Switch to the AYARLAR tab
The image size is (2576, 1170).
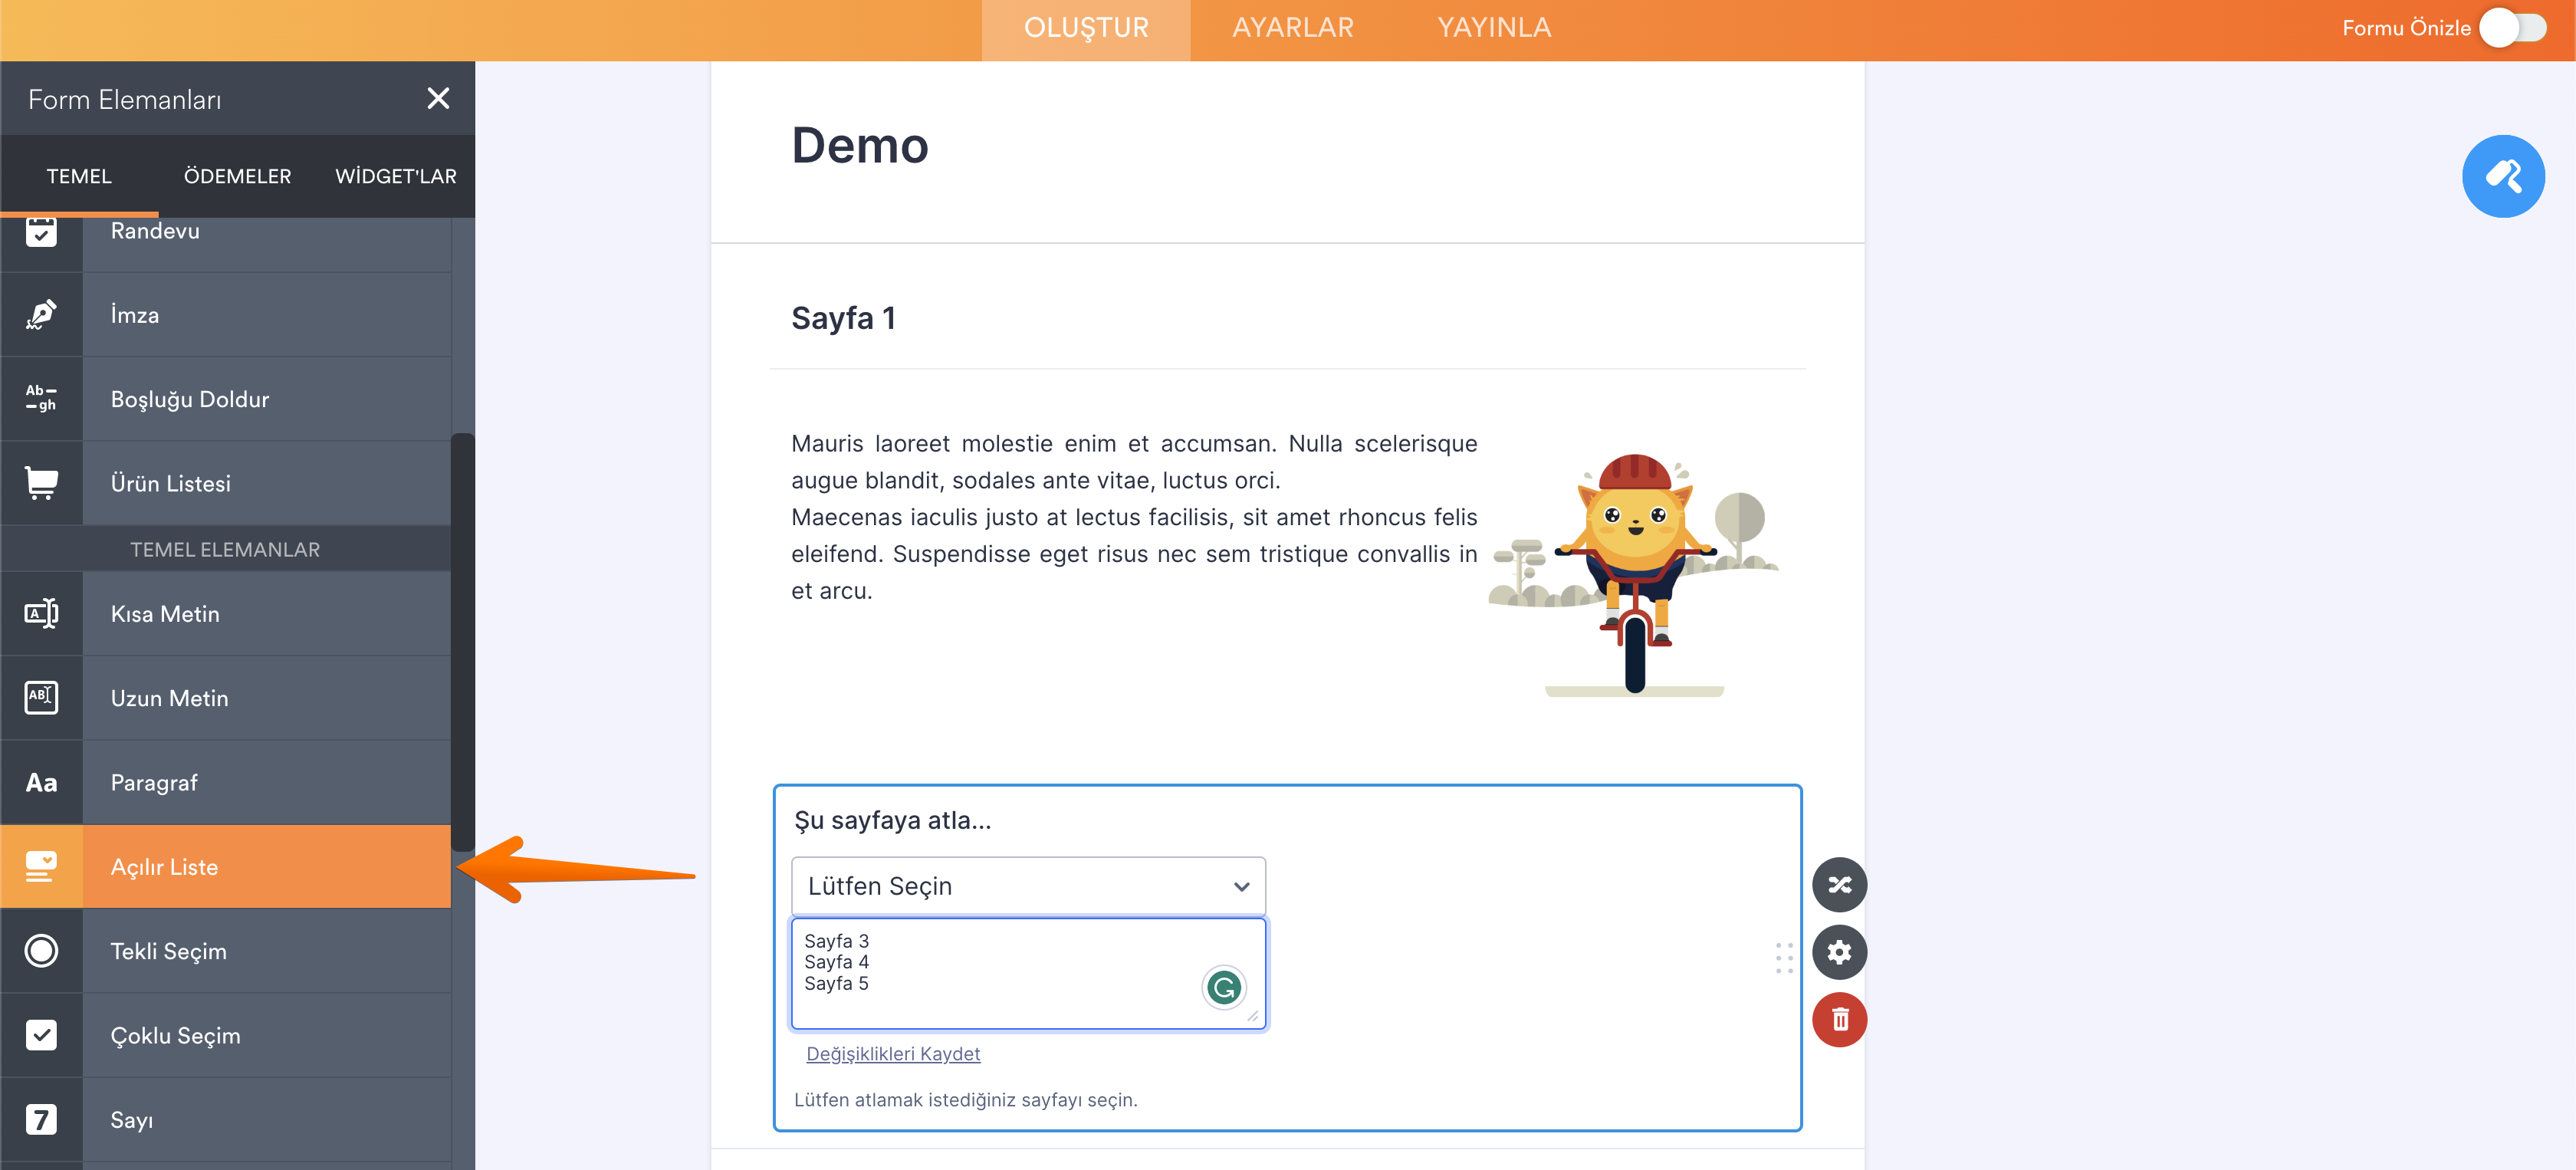click(x=1292, y=28)
